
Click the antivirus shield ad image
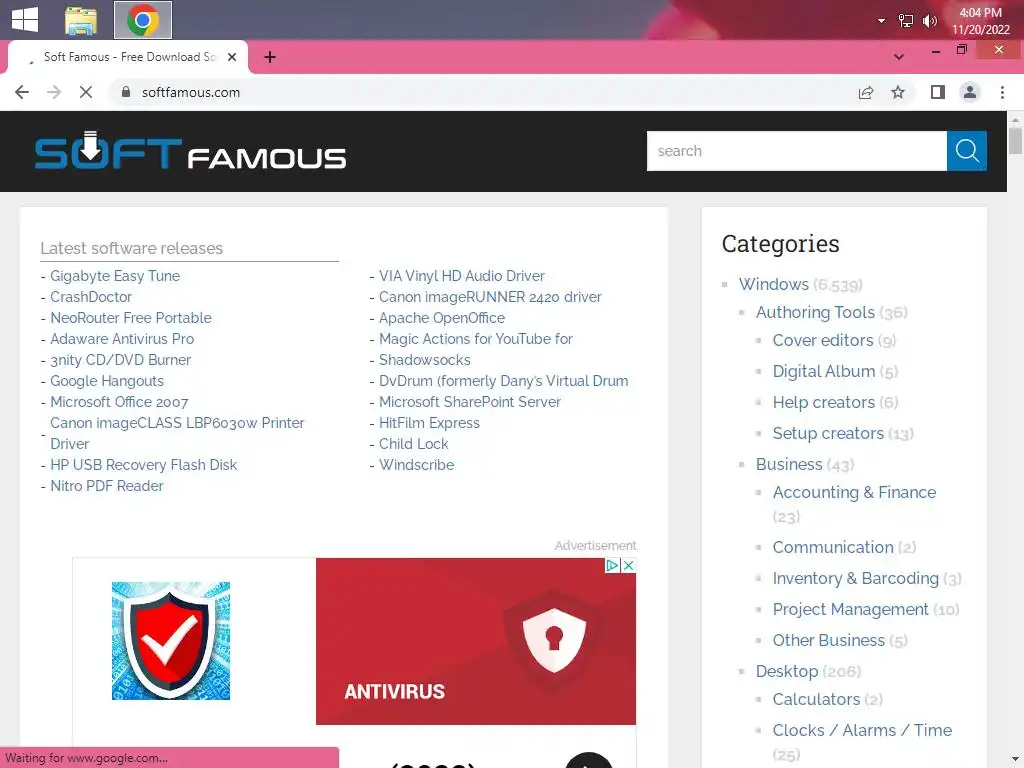pos(170,641)
